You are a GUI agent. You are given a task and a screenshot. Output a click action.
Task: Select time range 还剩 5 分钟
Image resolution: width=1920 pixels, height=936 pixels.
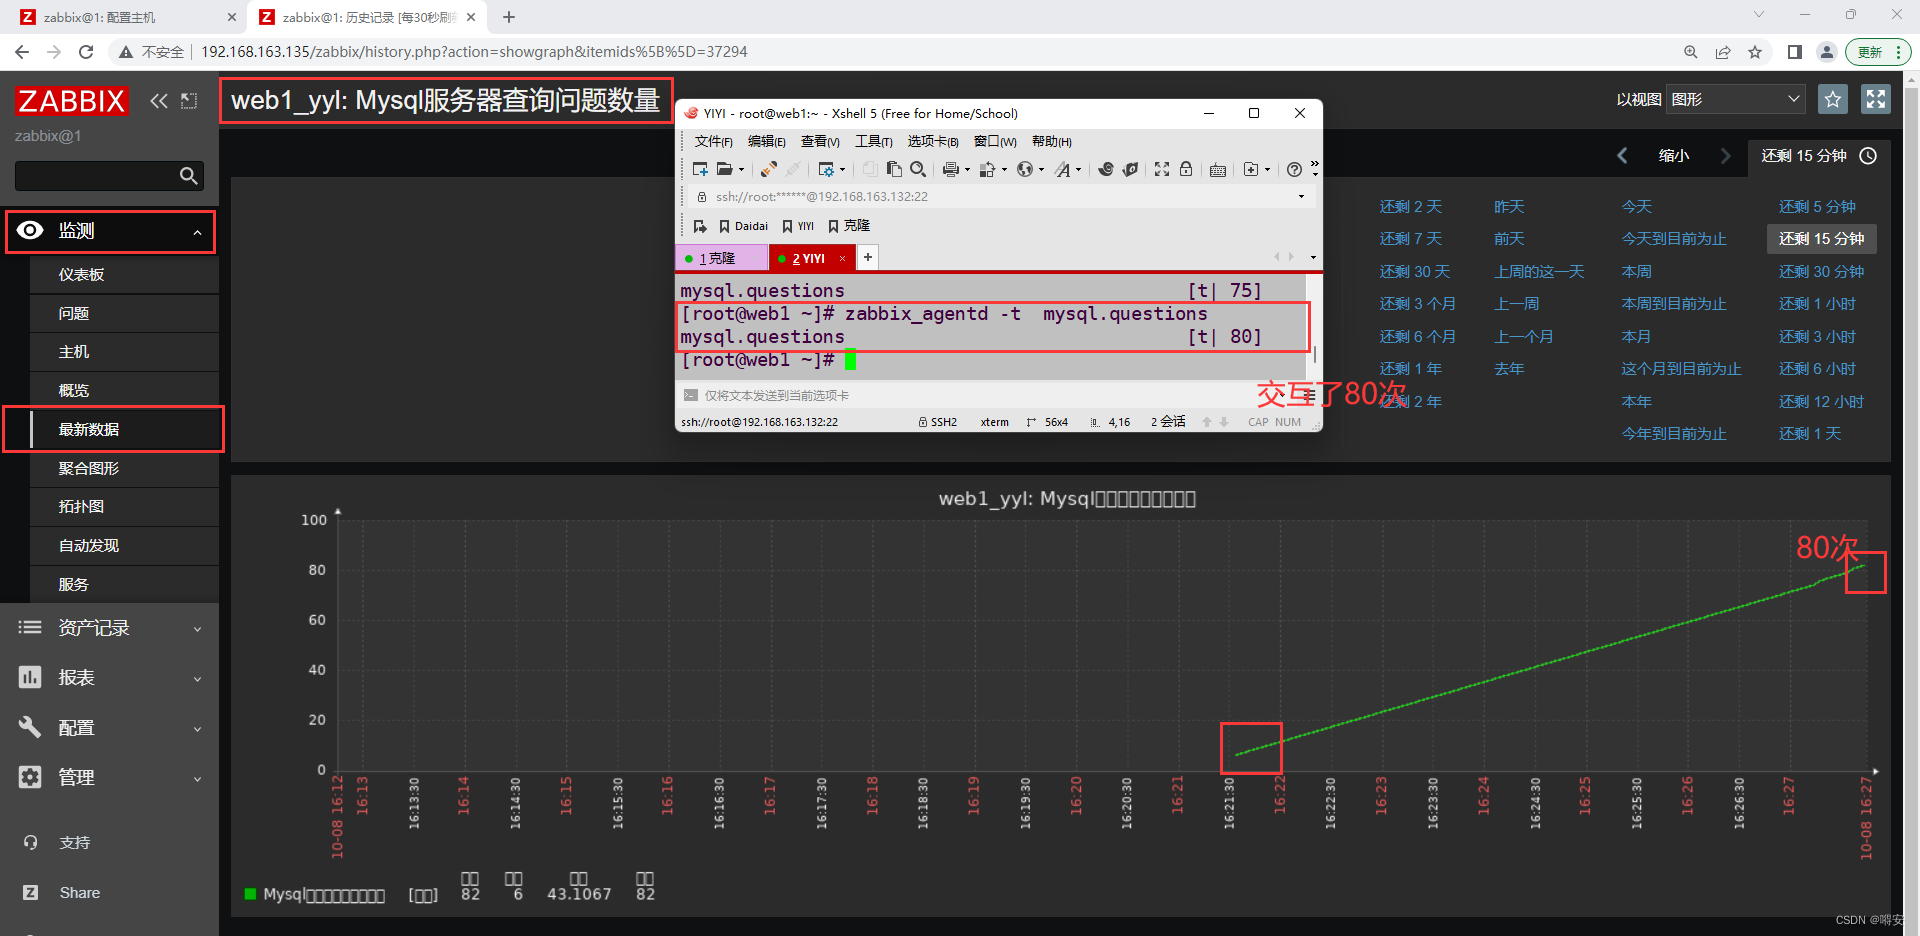[x=1817, y=207]
